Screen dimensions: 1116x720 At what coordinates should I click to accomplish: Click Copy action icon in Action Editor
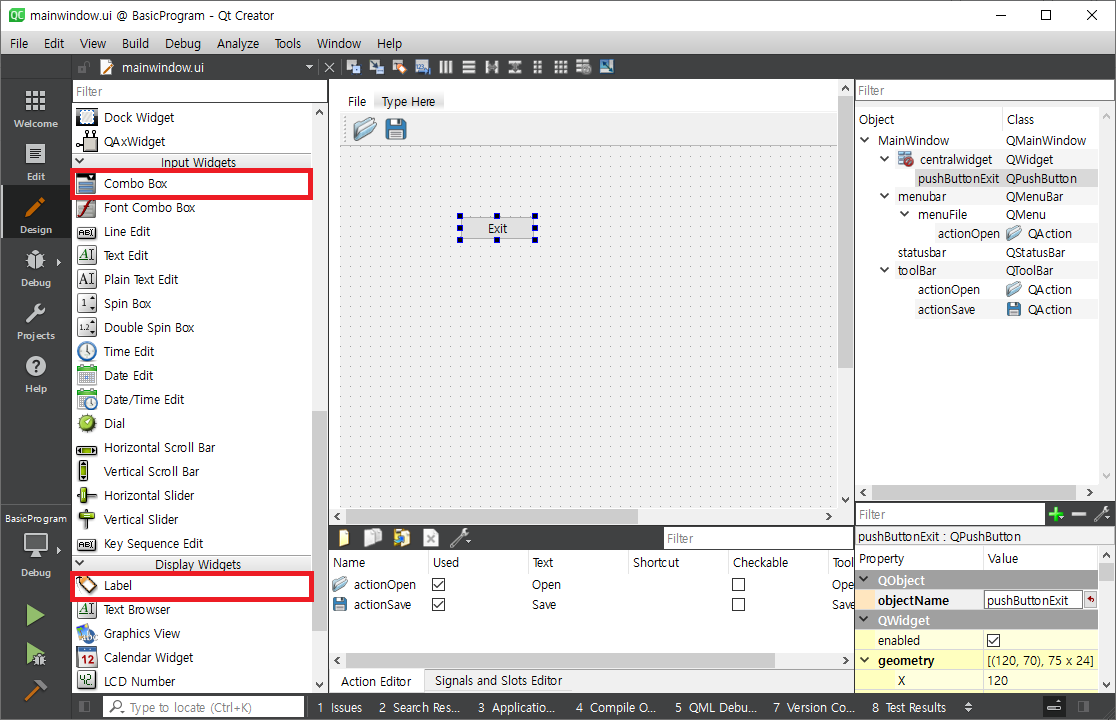pos(373,538)
